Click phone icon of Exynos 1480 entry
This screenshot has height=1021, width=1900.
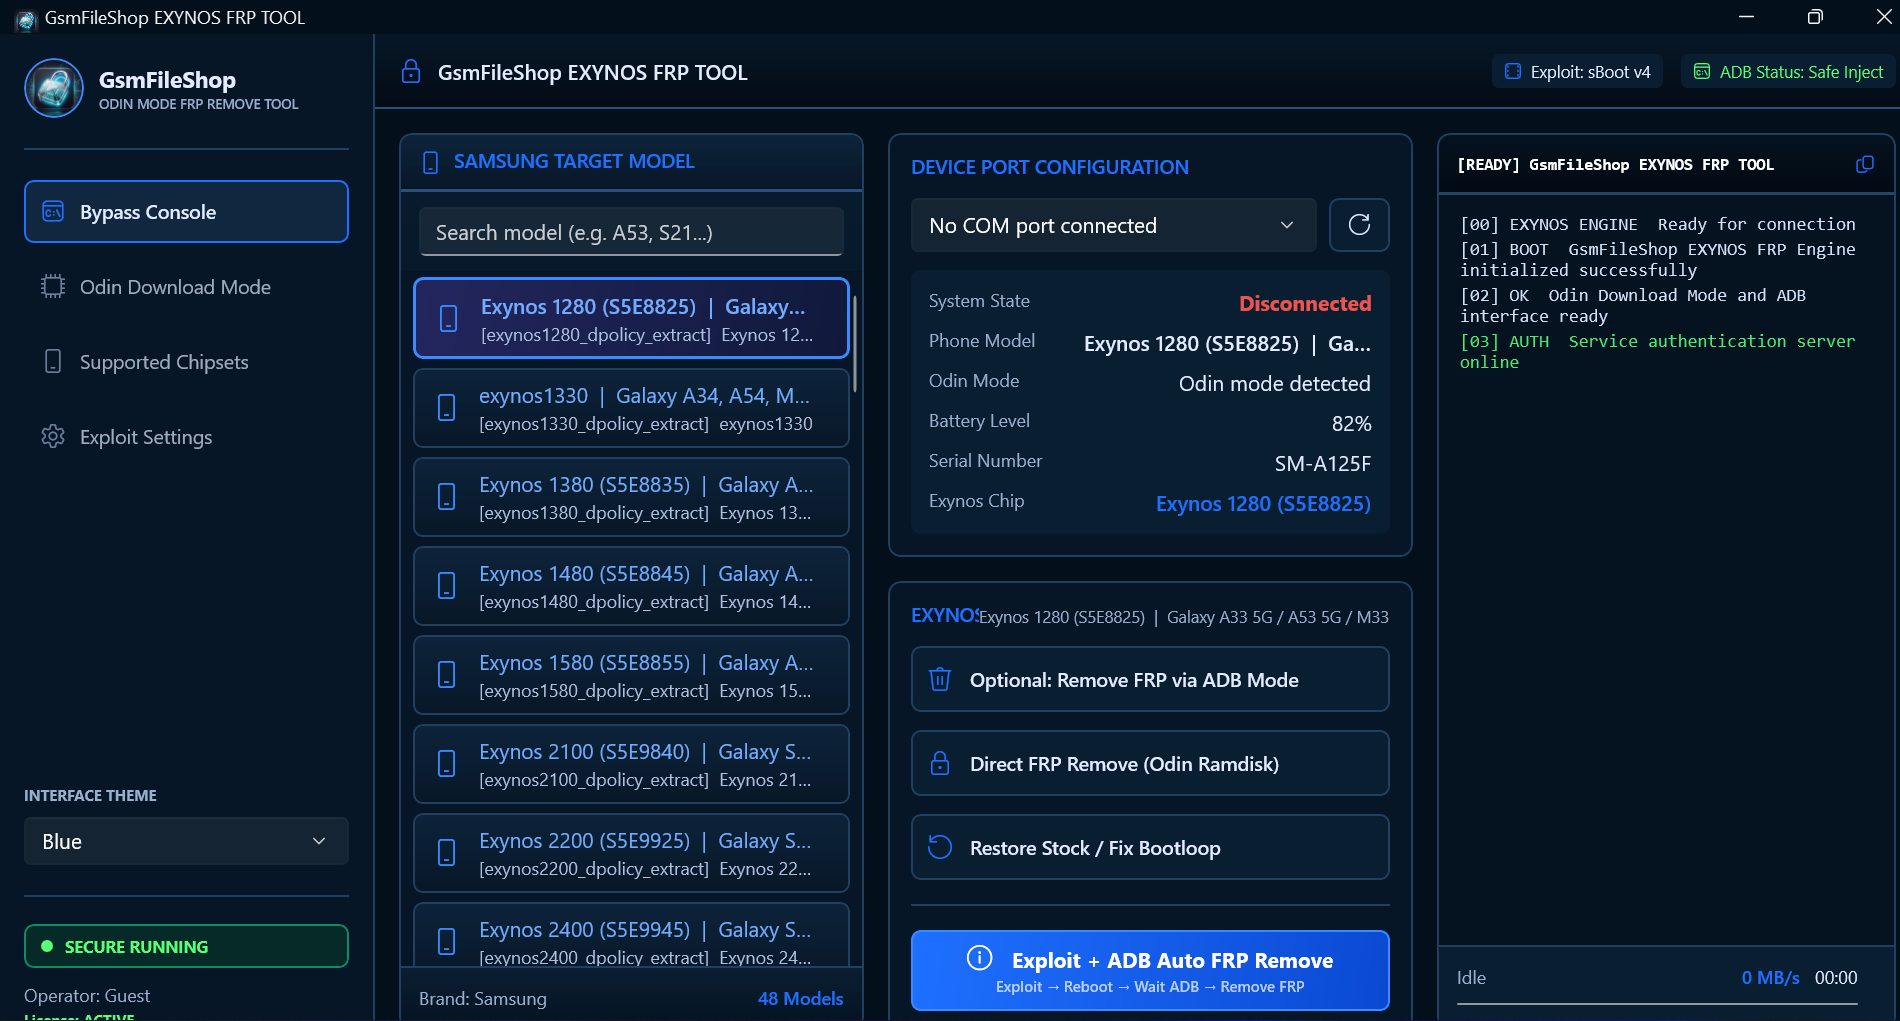coord(447,586)
